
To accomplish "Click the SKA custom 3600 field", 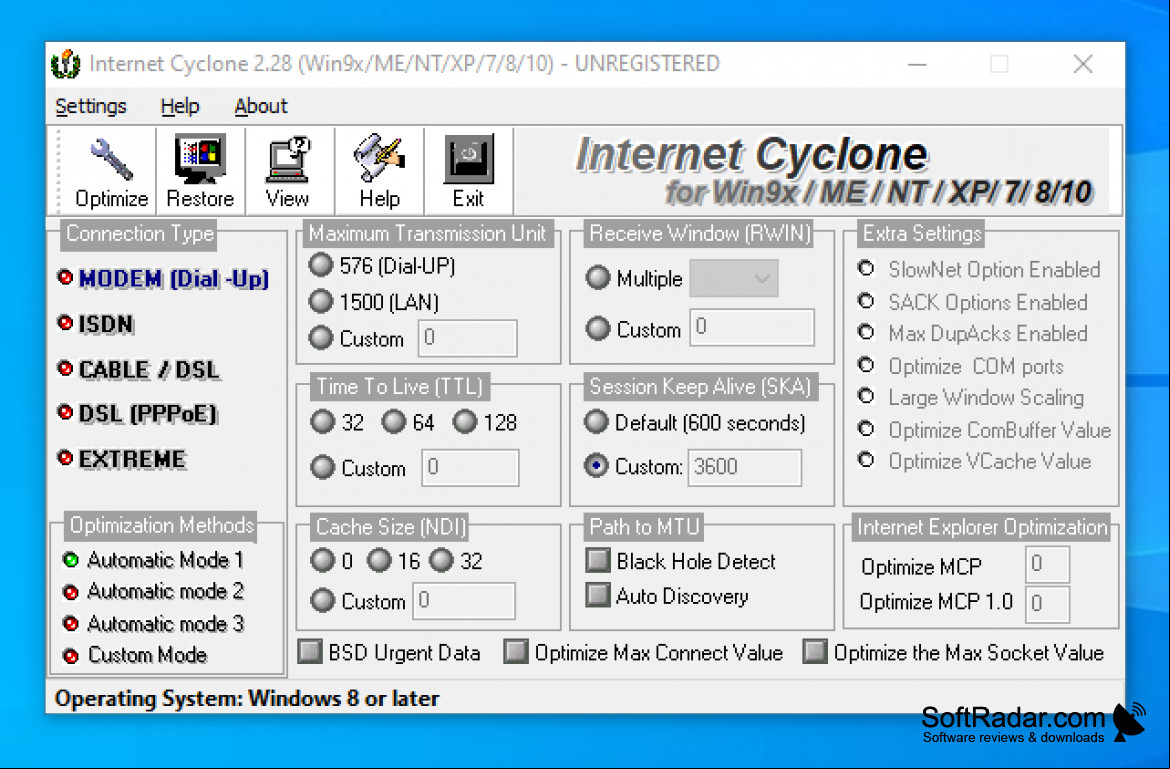I will pyautogui.click(x=745, y=467).
